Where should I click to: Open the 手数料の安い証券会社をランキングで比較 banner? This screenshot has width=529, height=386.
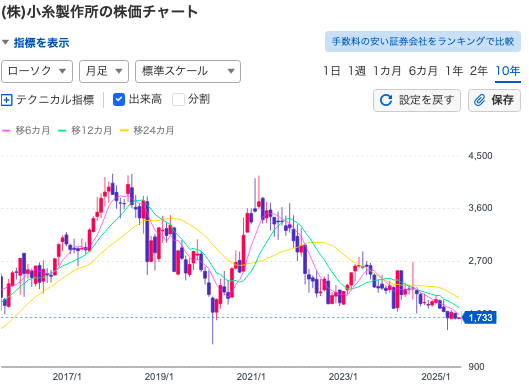click(x=423, y=42)
